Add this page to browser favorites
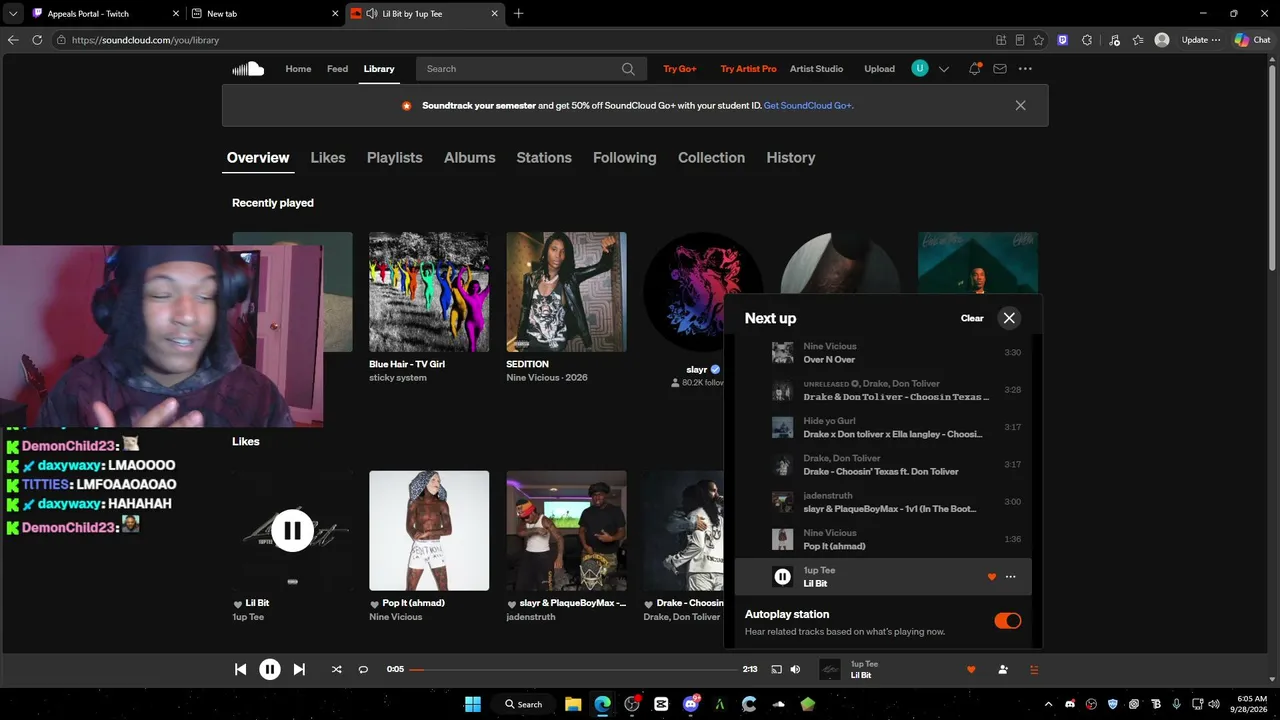1280x720 pixels. coord(1039,40)
